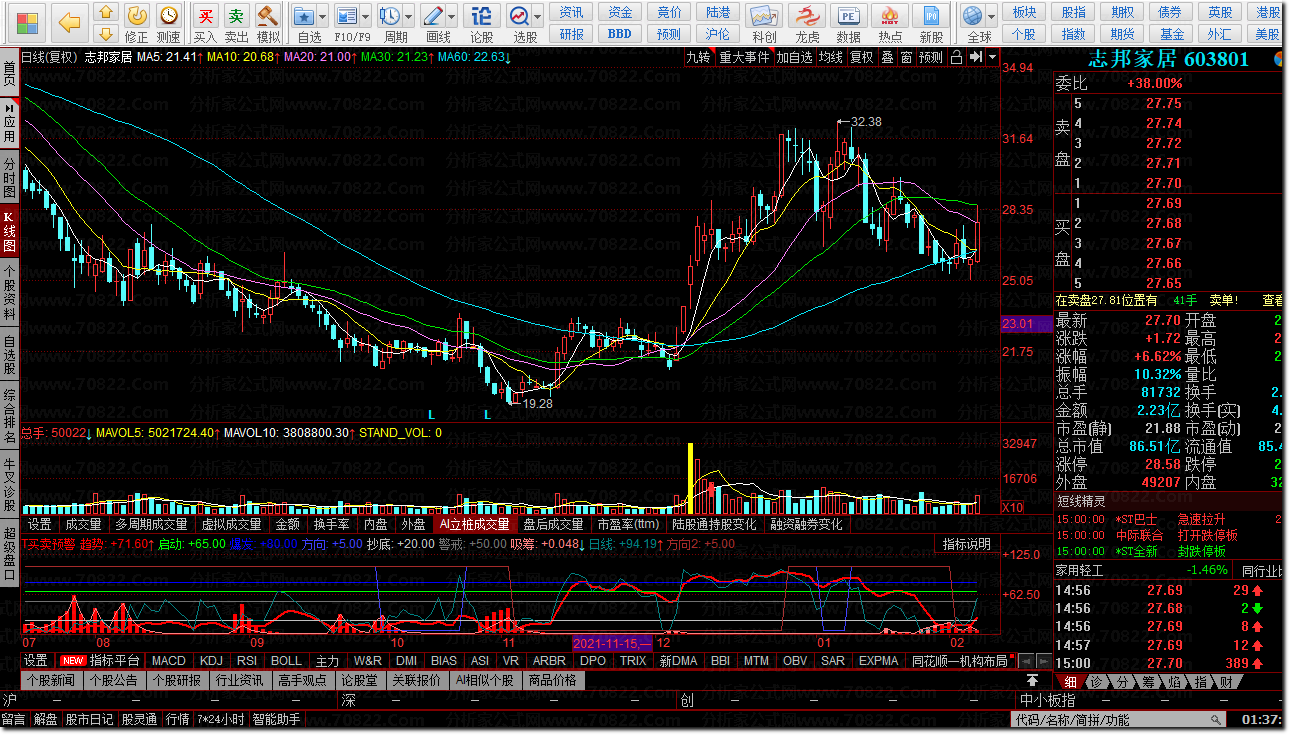Click the 修正 refresh icon
Viewport: 1291px width, 735px height.
(137, 16)
